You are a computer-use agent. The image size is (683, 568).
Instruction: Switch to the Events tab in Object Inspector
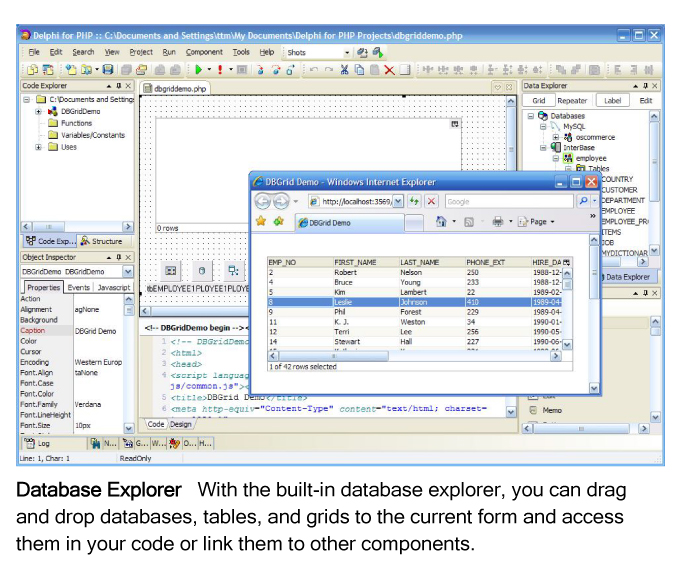pos(78,287)
